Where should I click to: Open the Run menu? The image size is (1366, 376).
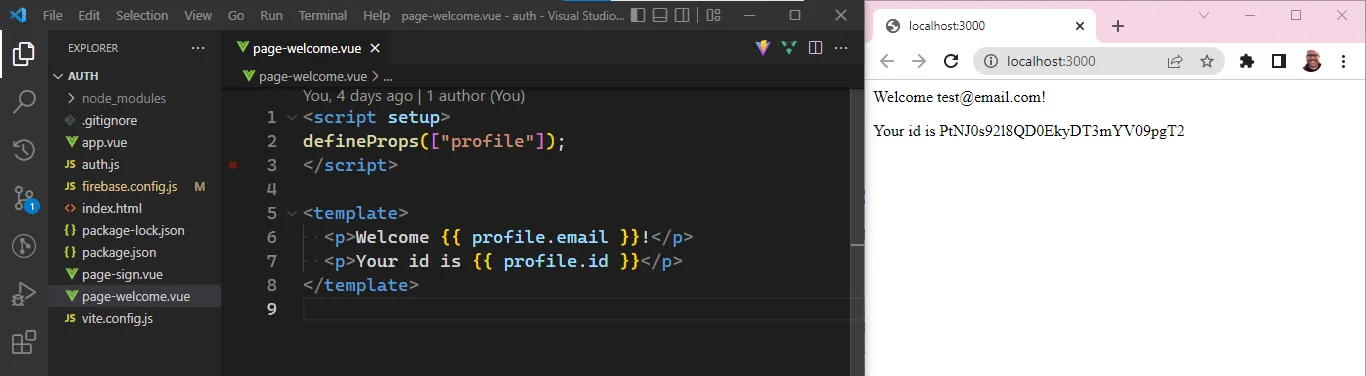tap(271, 15)
